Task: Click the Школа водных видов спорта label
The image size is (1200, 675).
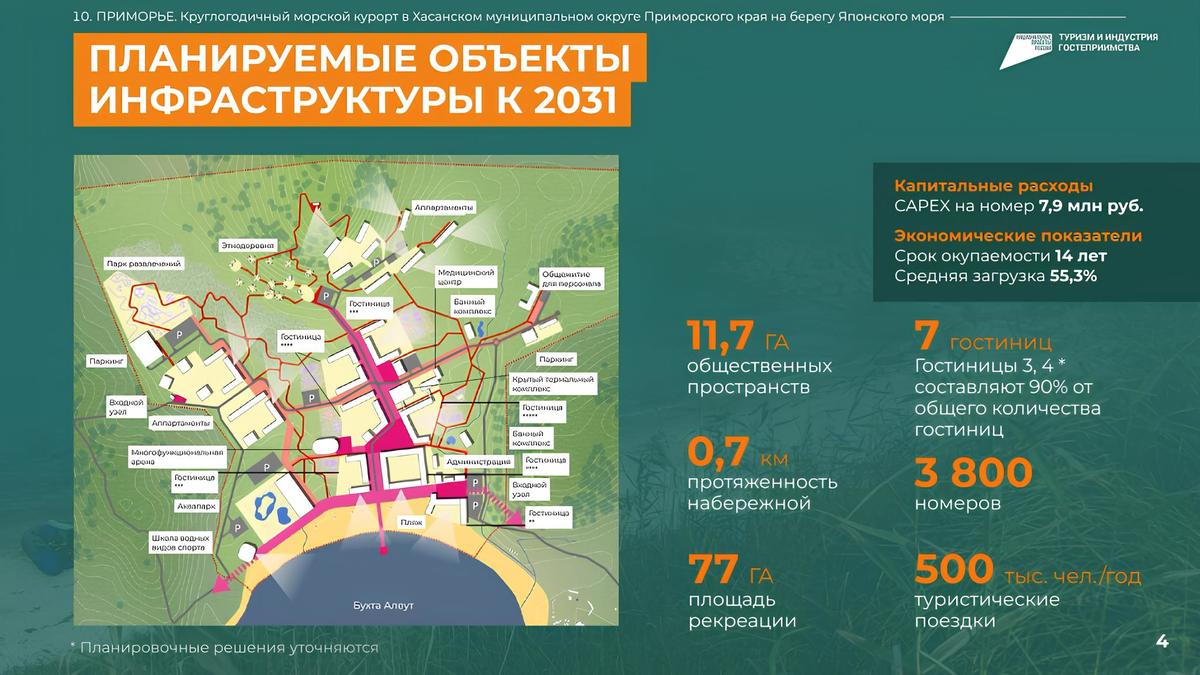Action: [181, 543]
